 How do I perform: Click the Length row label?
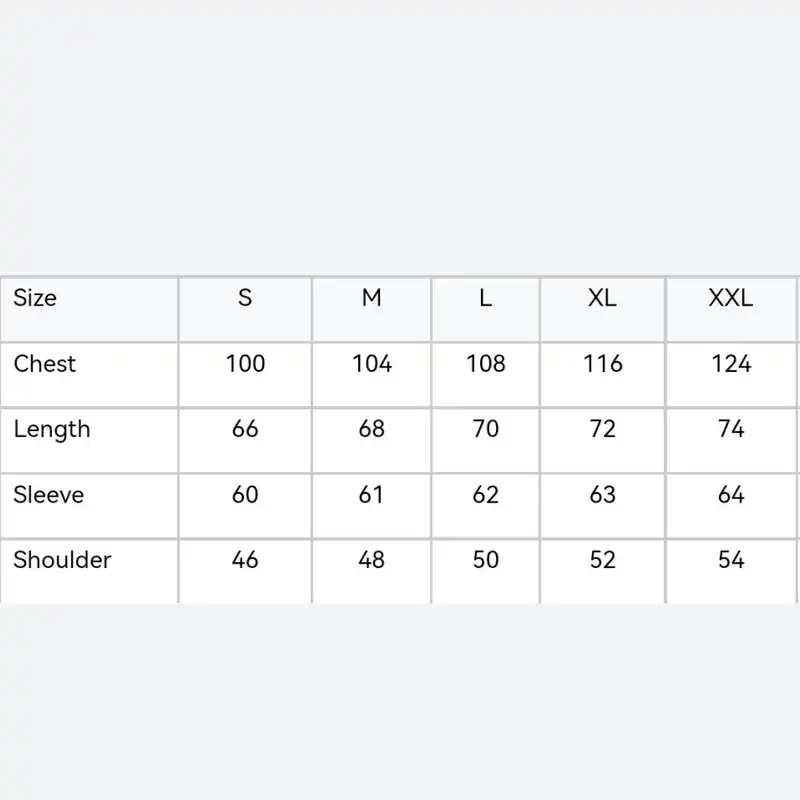pyautogui.click(x=52, y=430)
